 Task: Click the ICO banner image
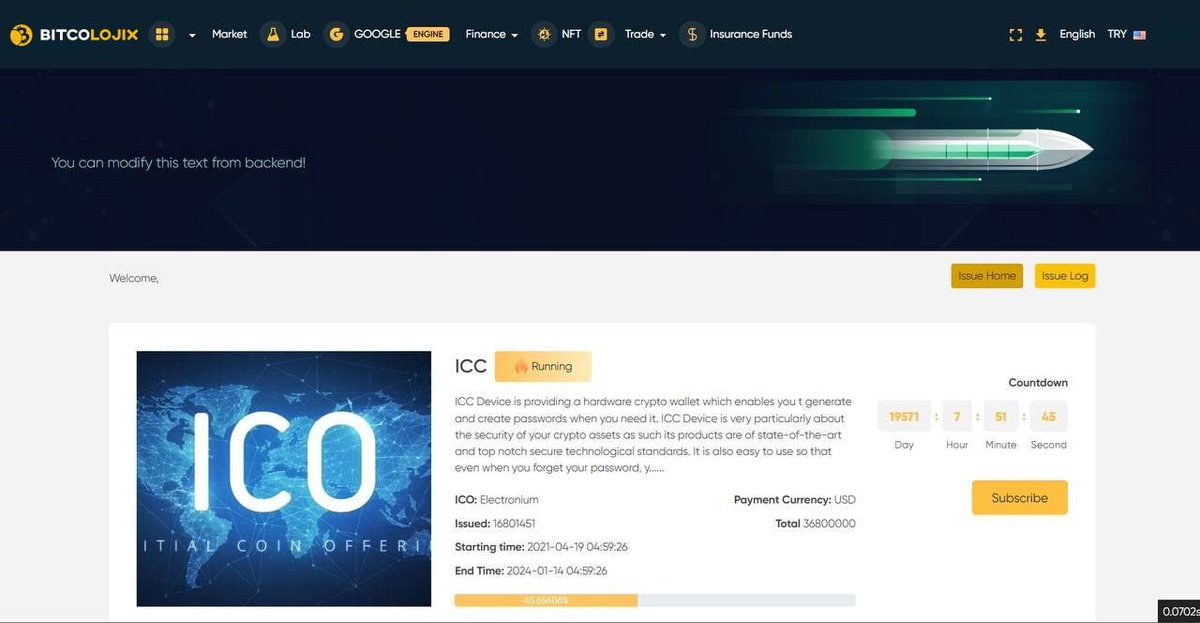[283, 478]
